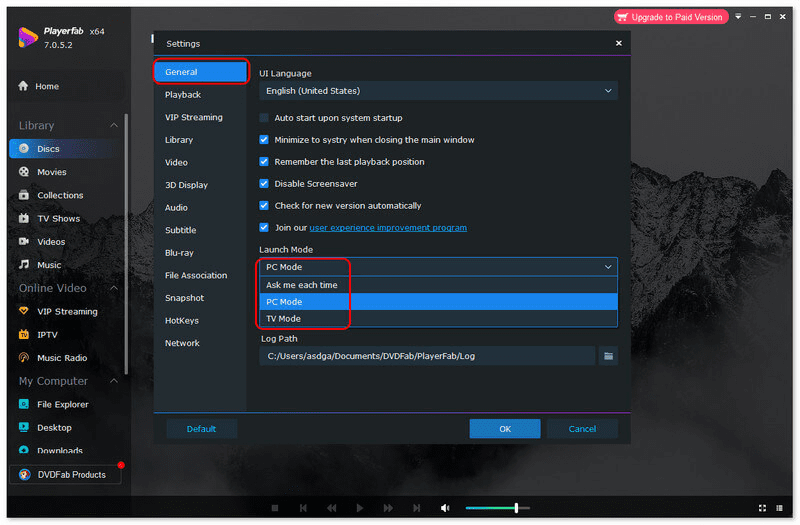The height and width of the screenshot is (525, 800).
Task: Open the UI Language dropdown
Action: [438, 91]
